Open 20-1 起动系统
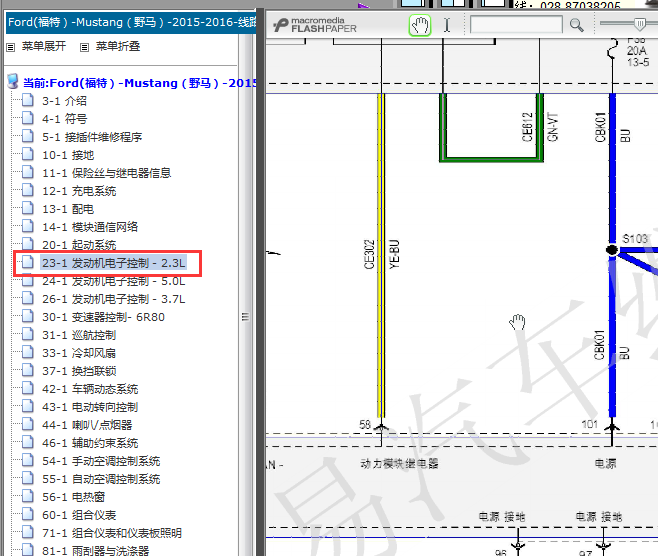The width and height of the screenshot is (658, 556). pos(79,245)
